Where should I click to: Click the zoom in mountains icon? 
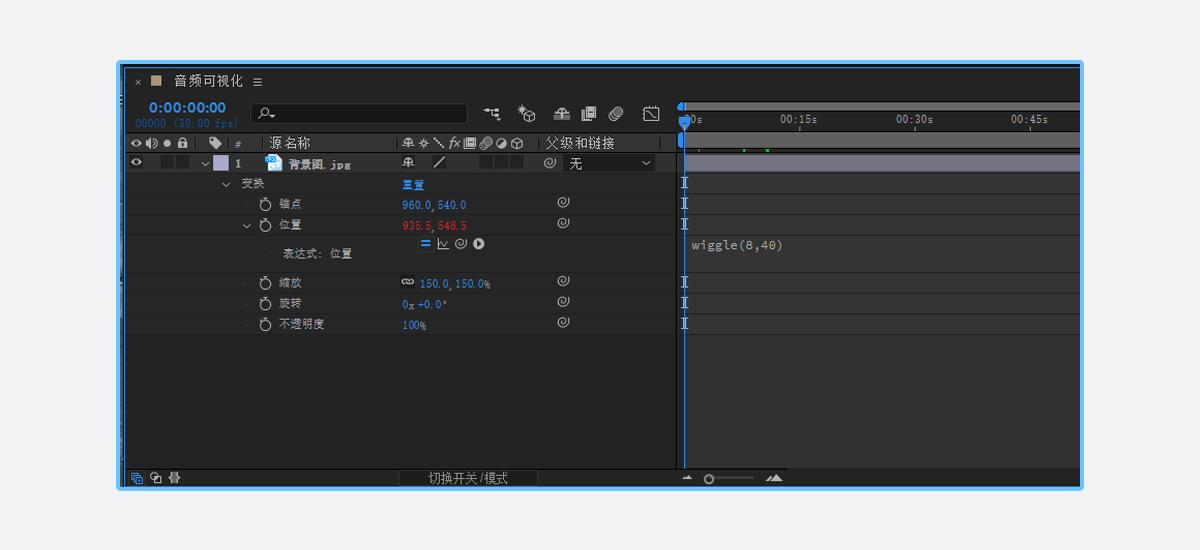click(774, 478)
